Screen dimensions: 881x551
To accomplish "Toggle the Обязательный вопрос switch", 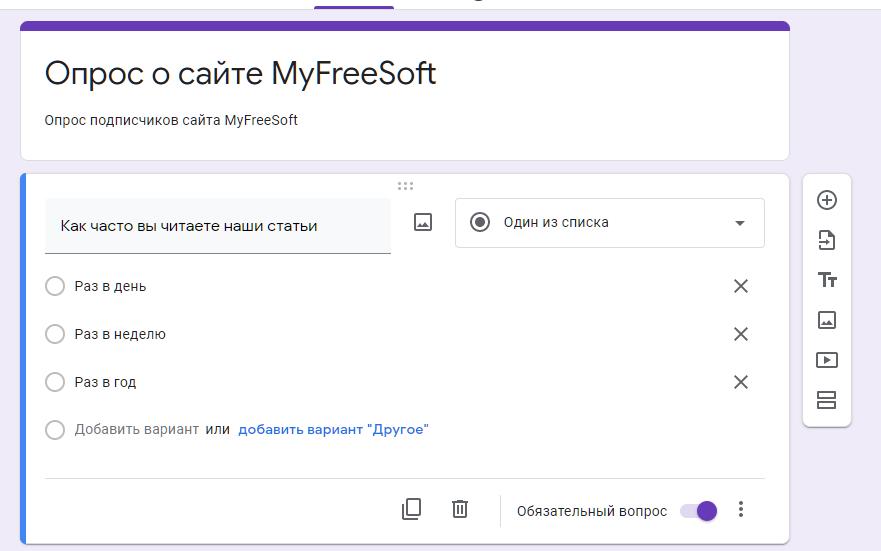I will pos(699,511).
